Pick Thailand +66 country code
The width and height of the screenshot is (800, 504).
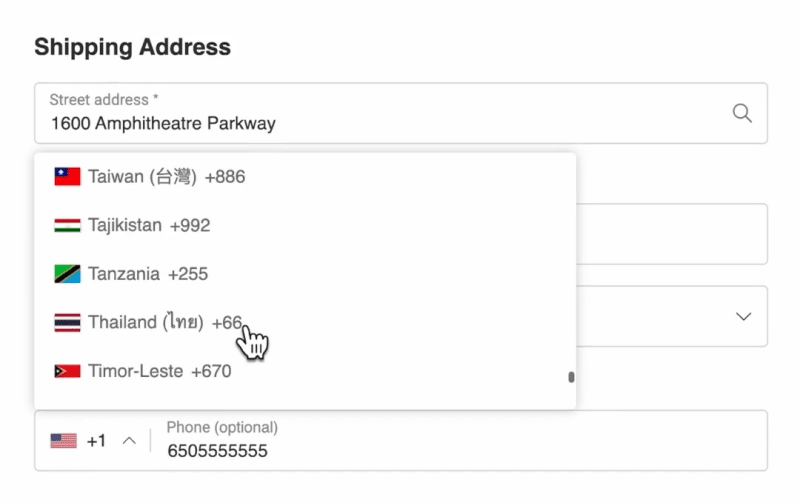click(305, 322)
